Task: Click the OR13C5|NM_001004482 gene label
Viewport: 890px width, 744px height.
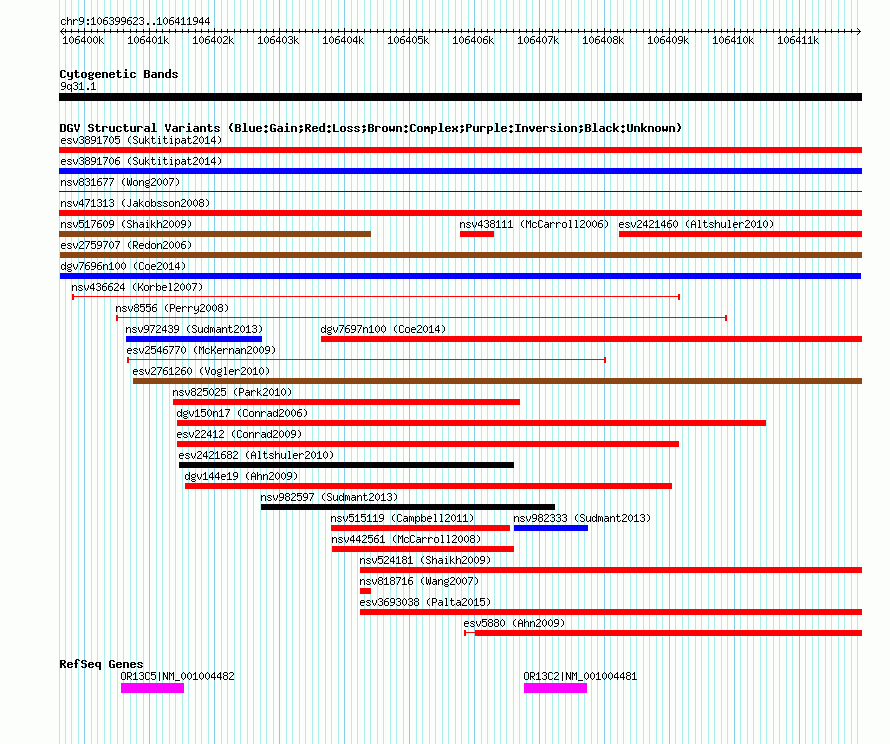Action: tap(177, 676)
